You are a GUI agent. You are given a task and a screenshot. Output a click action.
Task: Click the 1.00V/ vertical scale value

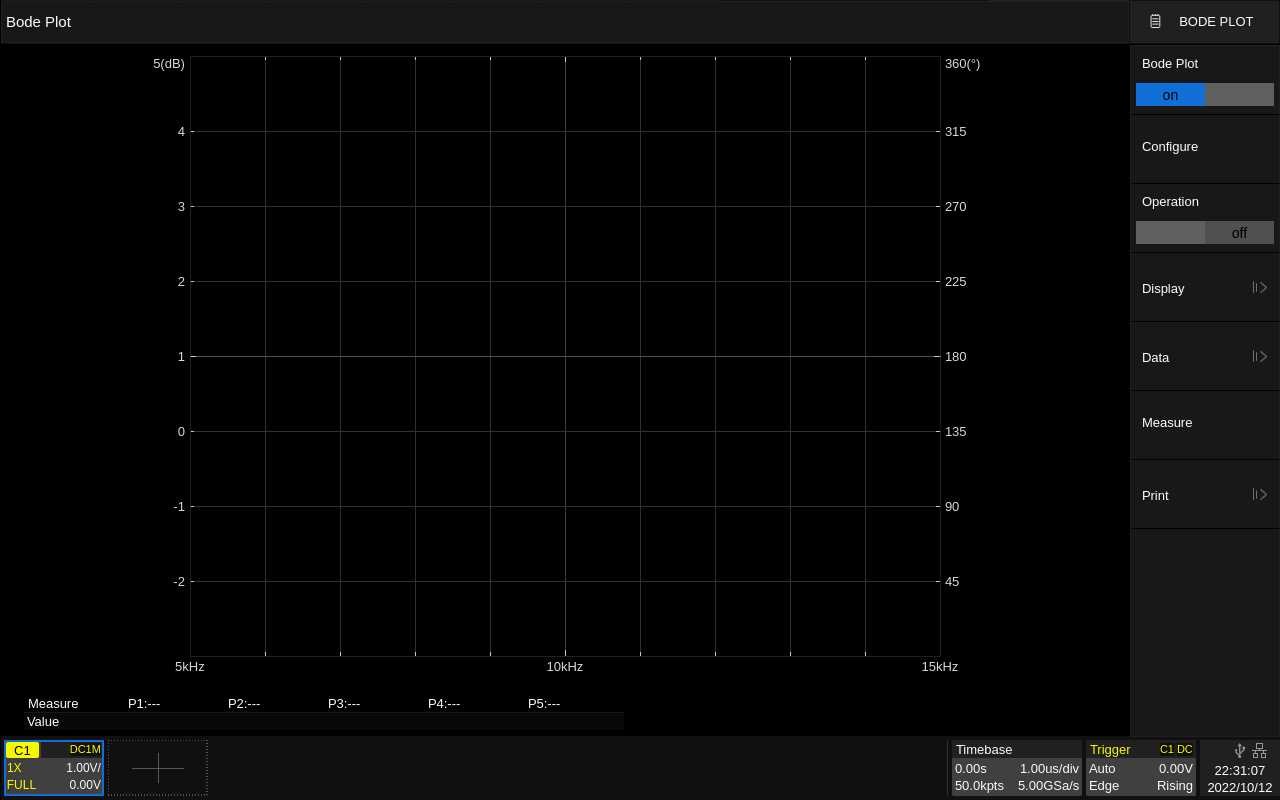tap(83, 768)
